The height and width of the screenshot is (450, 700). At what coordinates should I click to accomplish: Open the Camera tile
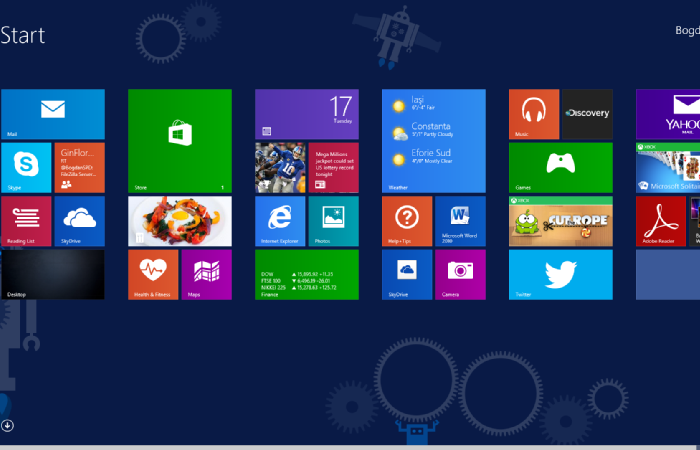point(461,275)
